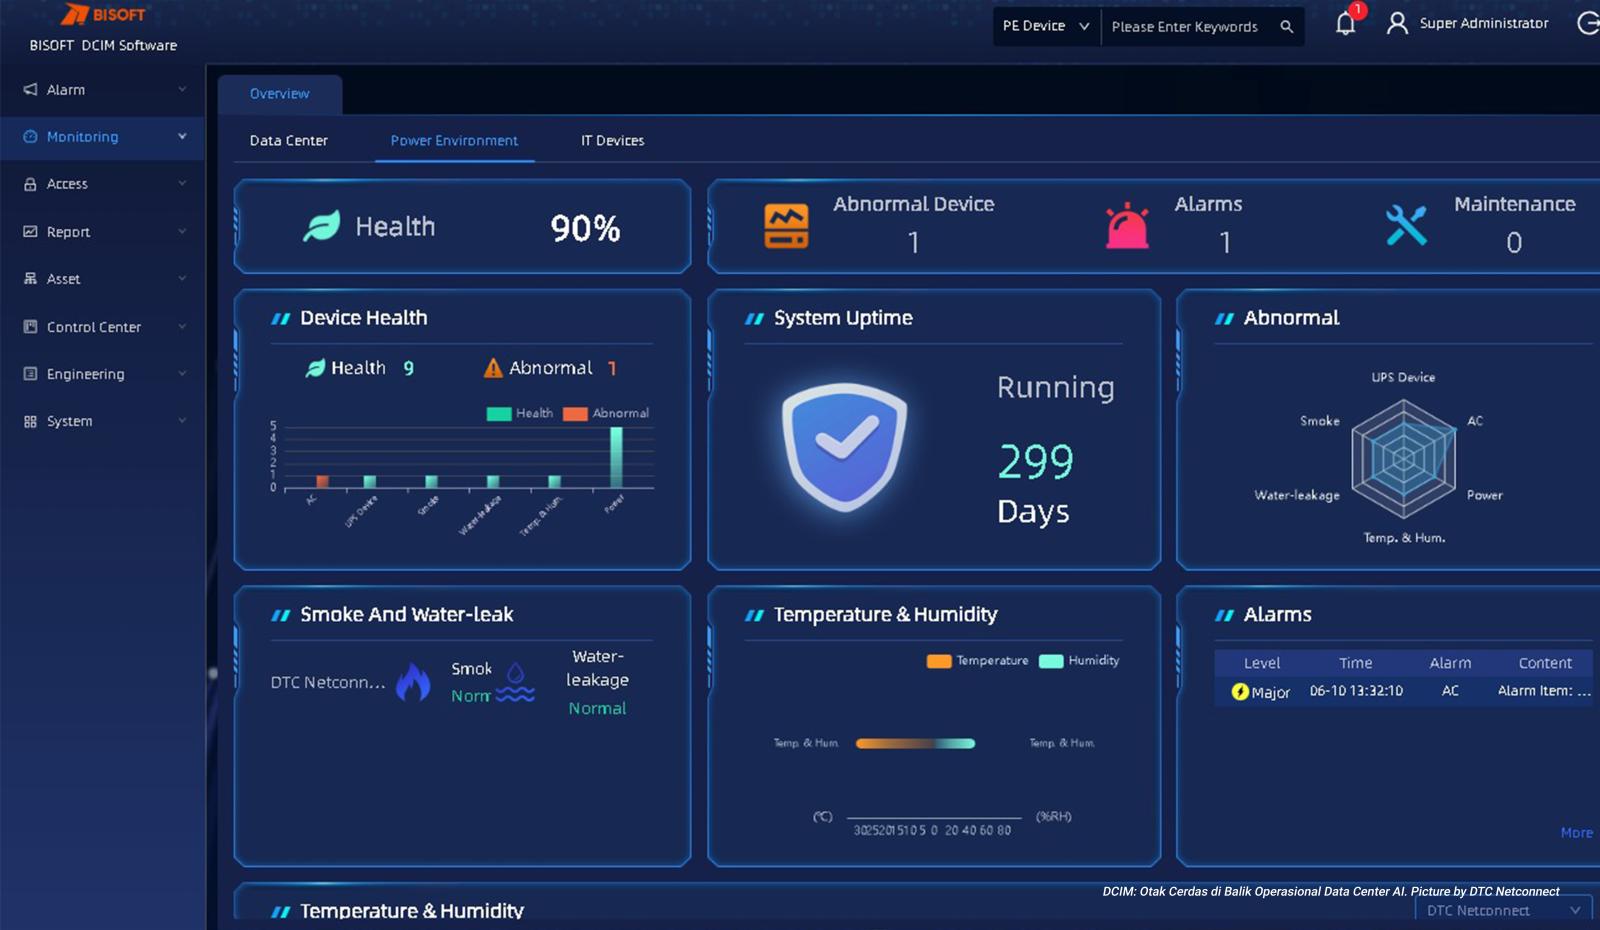Click the Temperature gradient bar
The width and height of the screenshot is (1600, 930).
click(914, 744)
